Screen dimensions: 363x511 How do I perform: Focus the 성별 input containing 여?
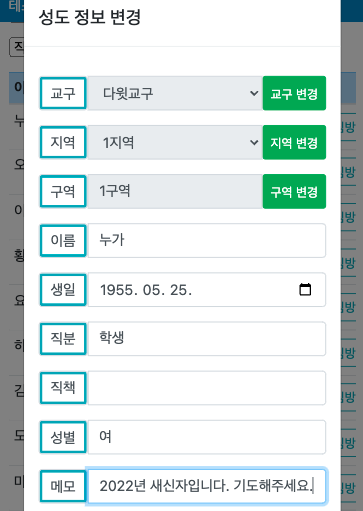coord(206,437)
